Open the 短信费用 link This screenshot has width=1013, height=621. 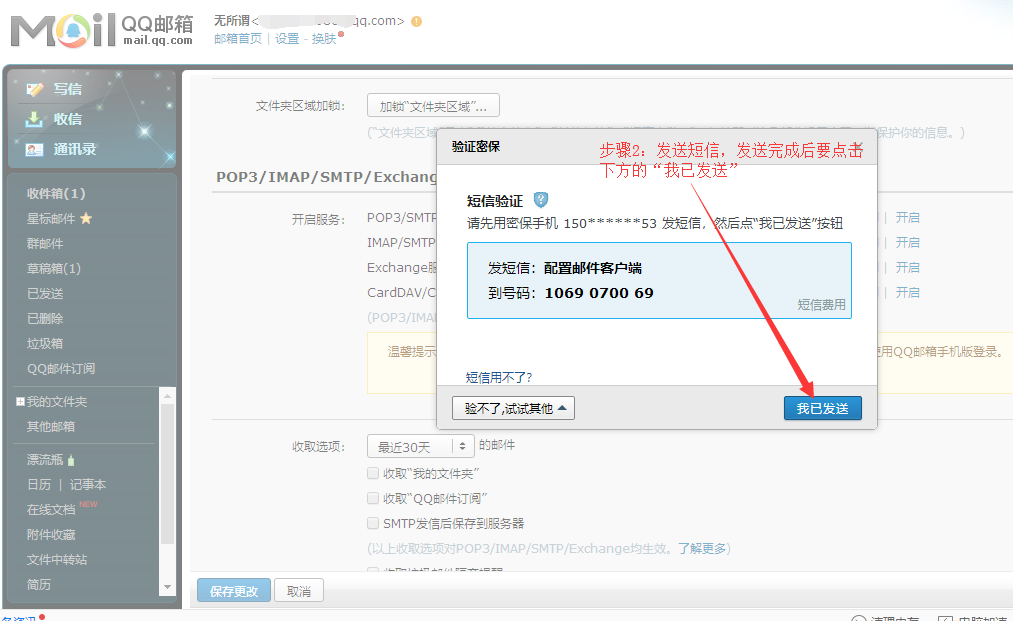click(x=821, y=304)
